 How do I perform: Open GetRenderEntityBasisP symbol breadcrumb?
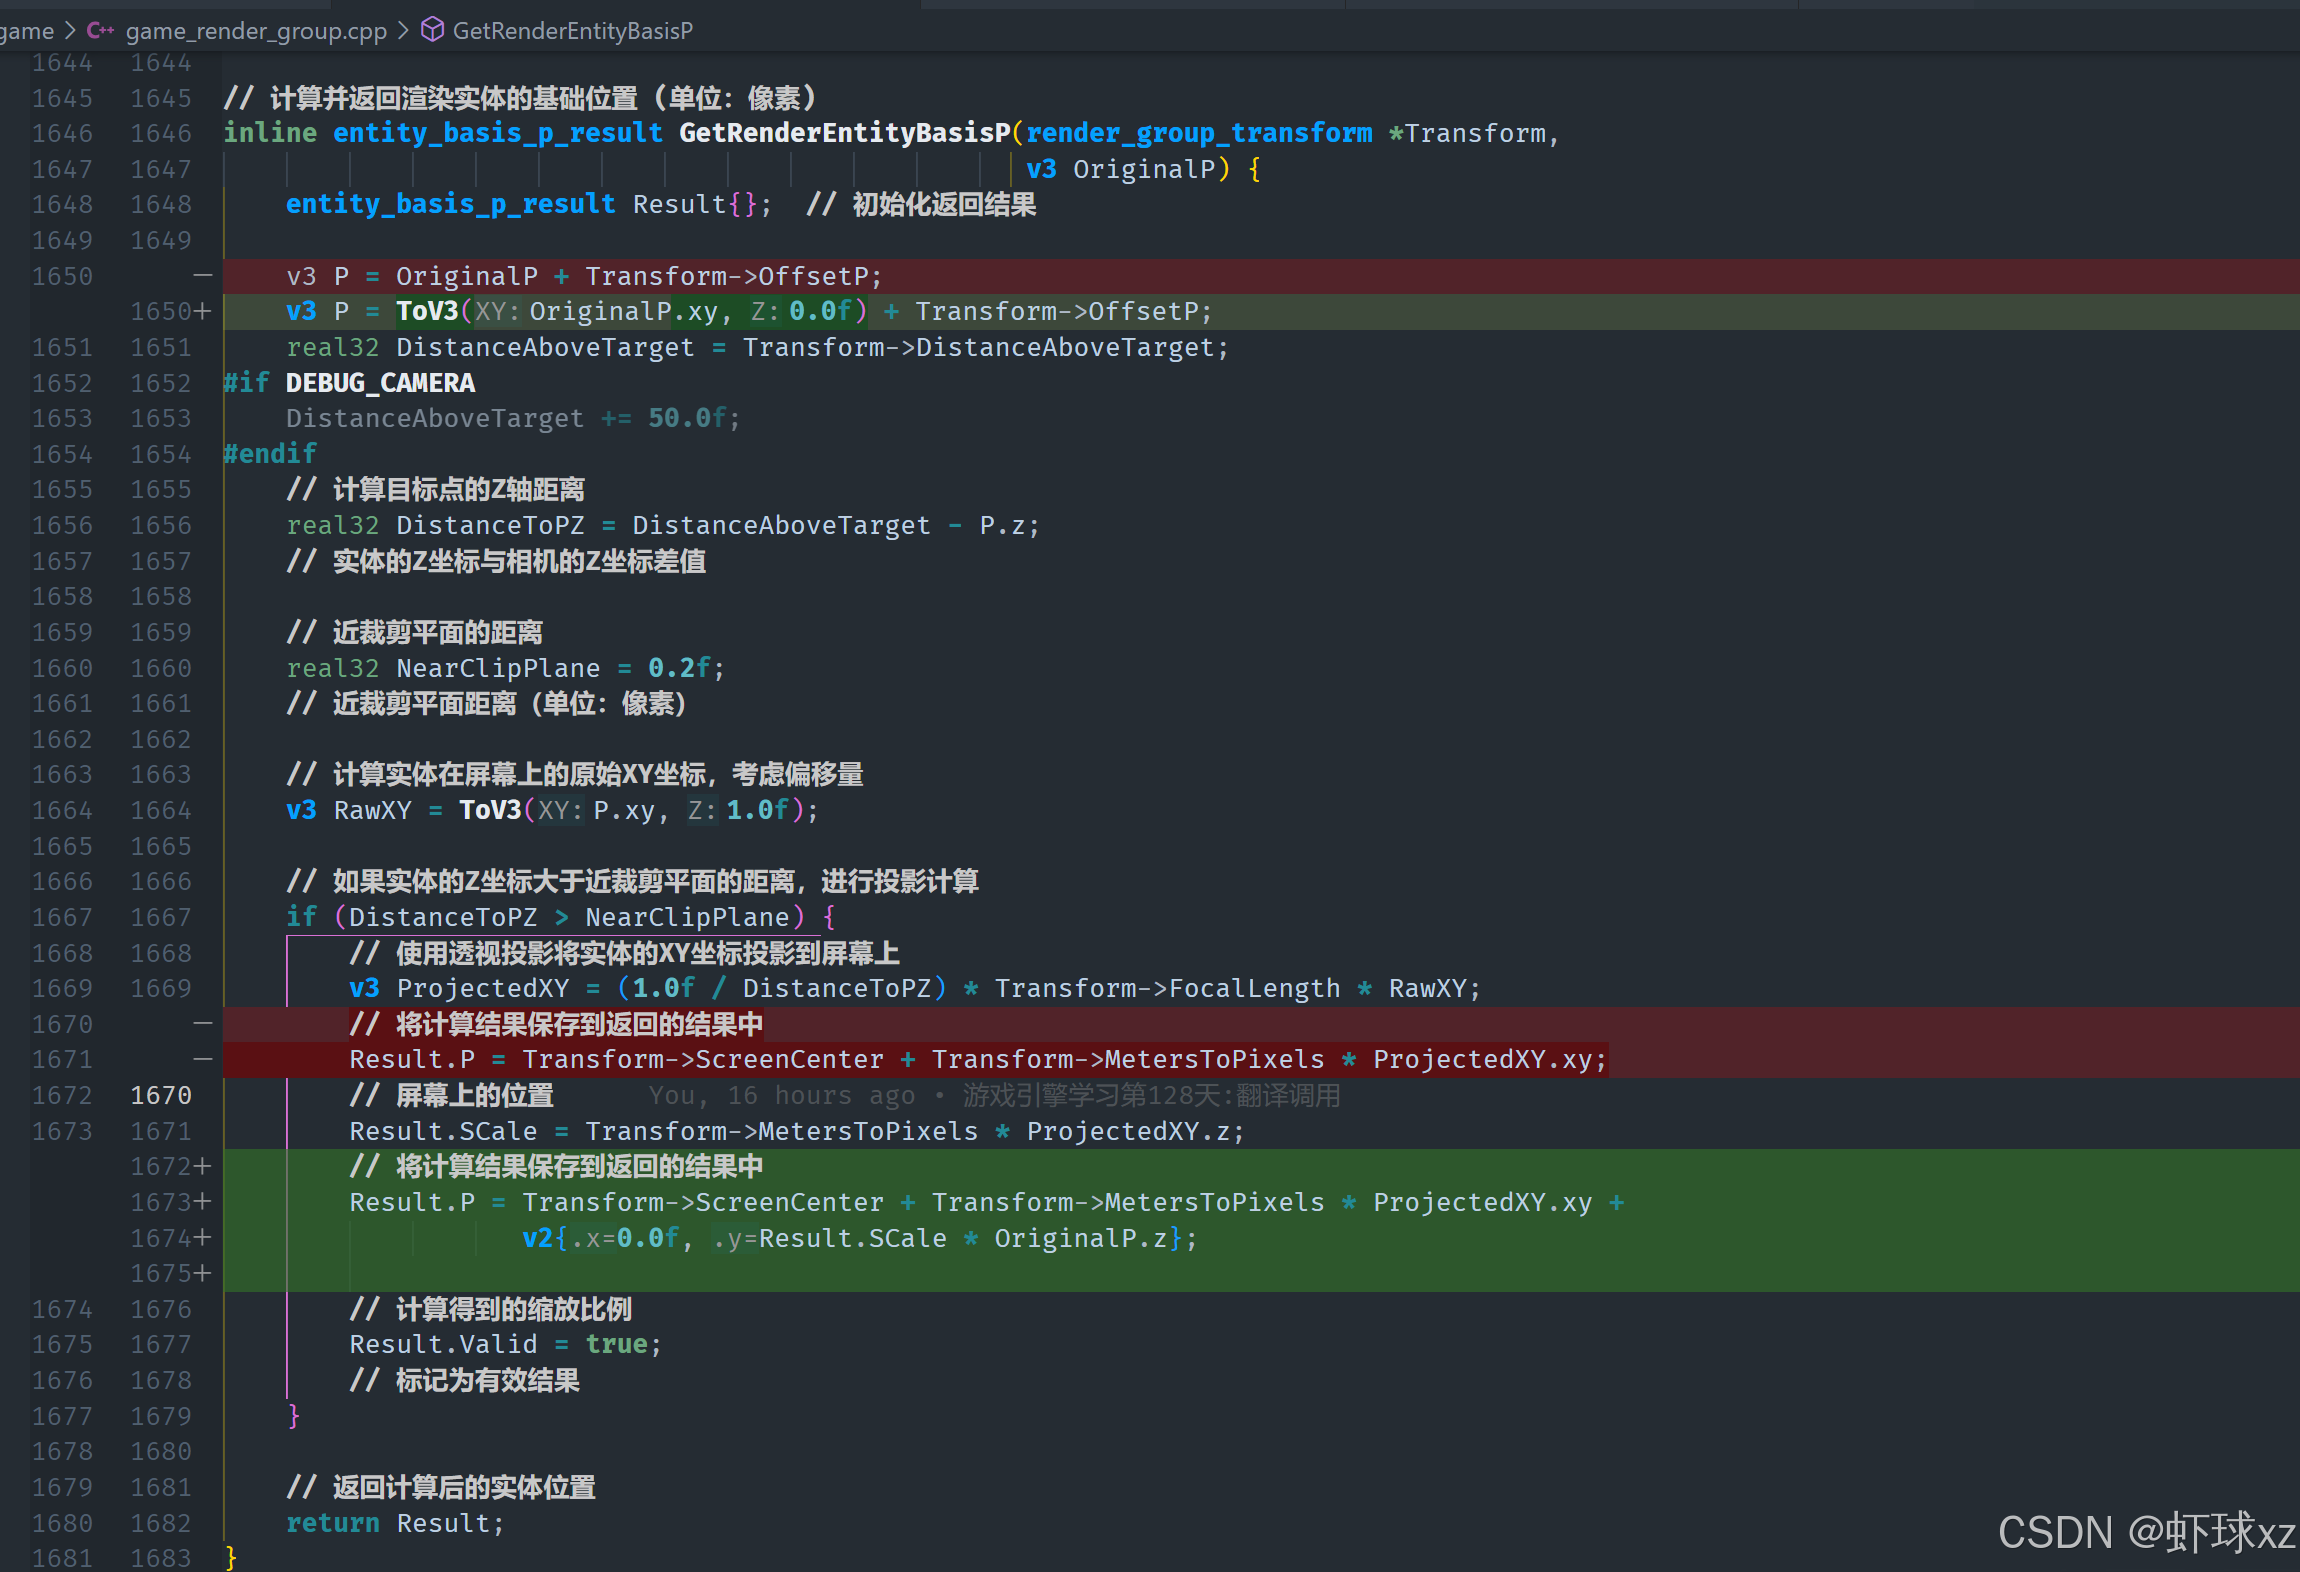(x=572, y=30)
